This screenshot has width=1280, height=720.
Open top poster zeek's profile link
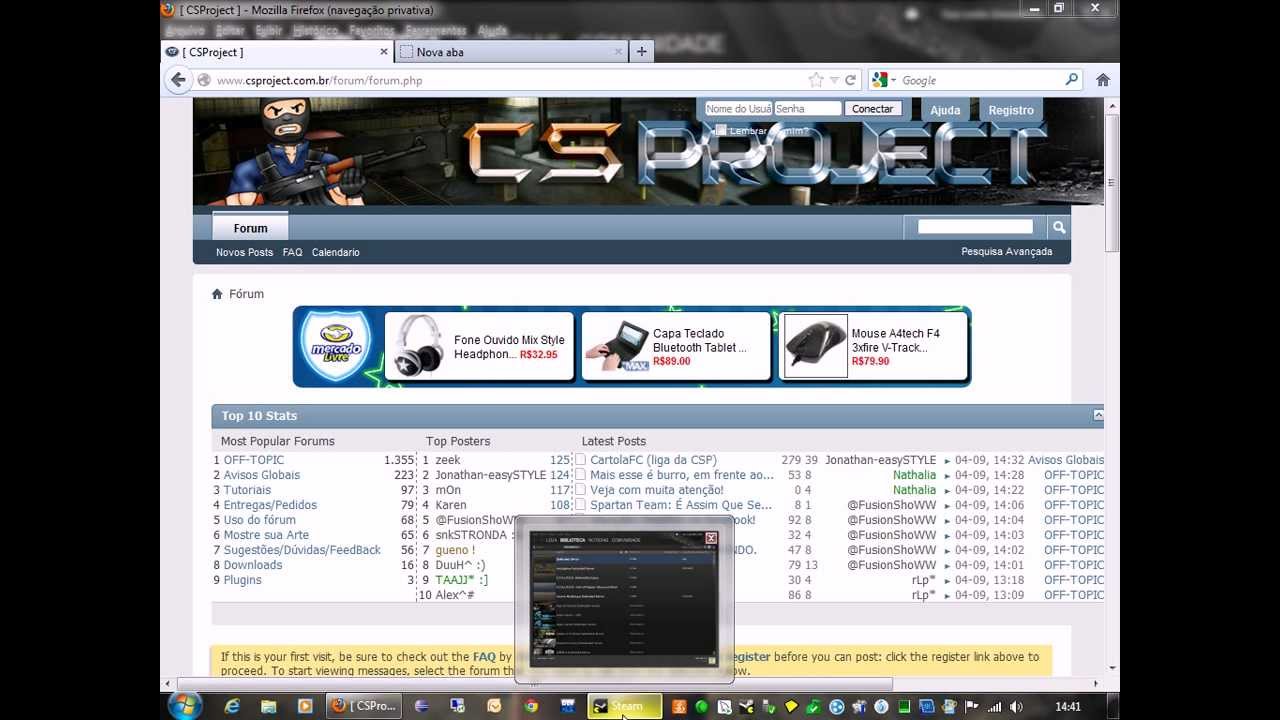coord(448,460)
